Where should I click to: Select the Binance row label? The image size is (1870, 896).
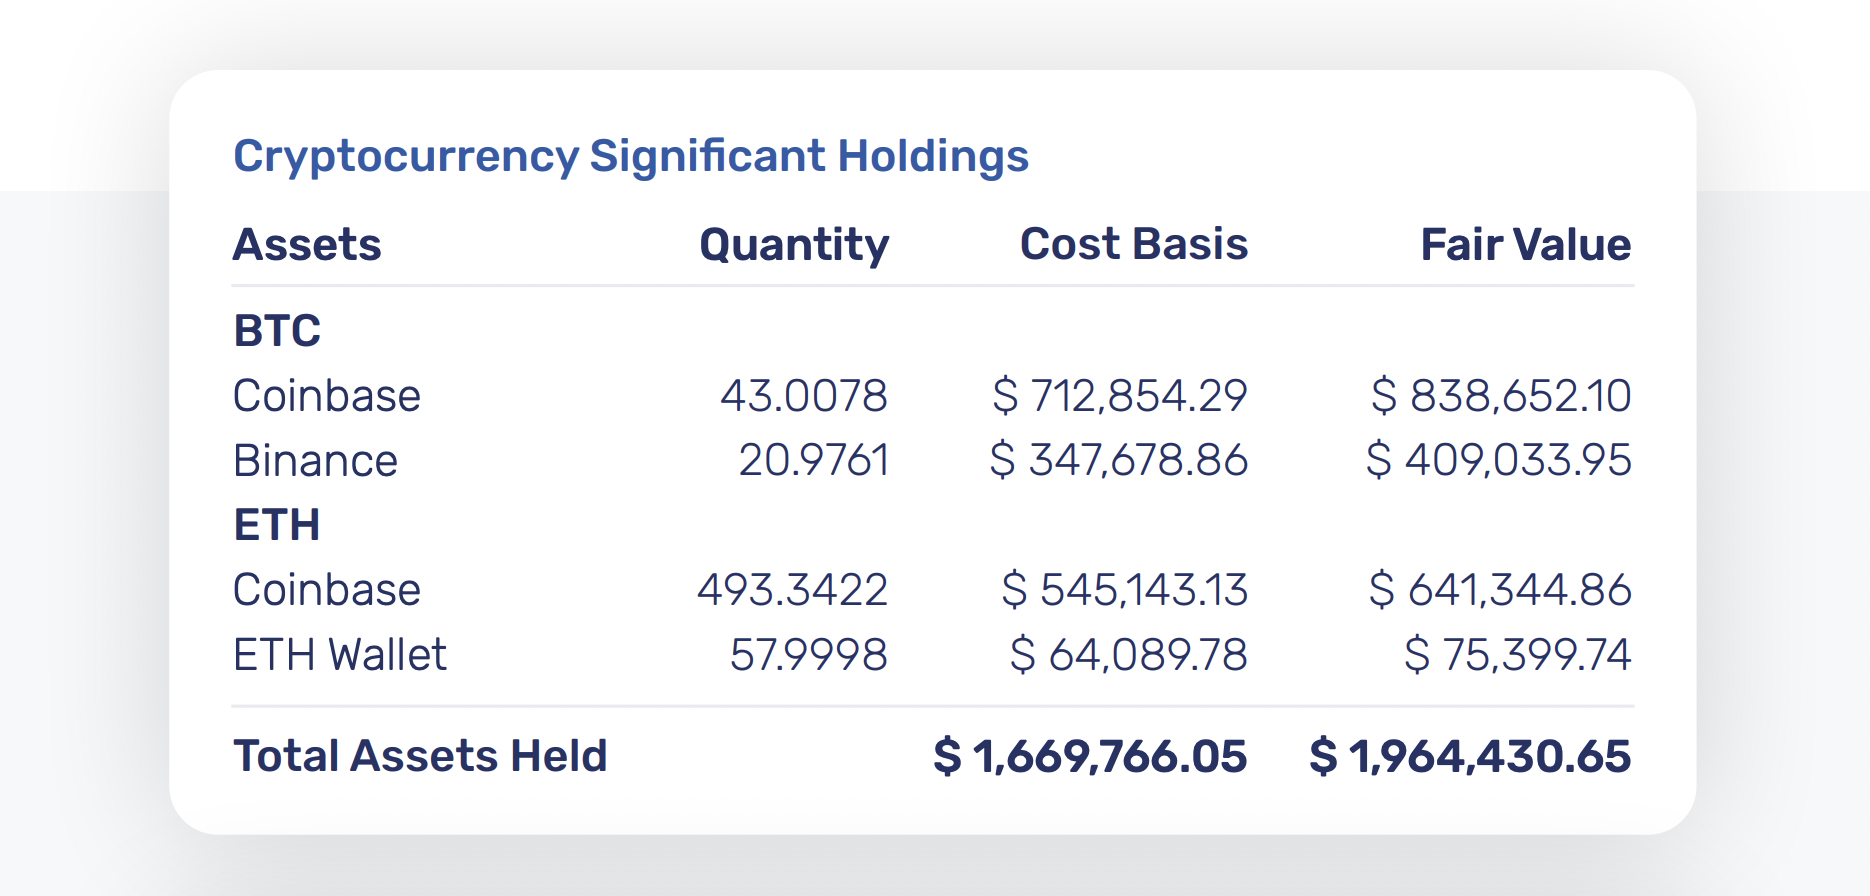point(315,461)
